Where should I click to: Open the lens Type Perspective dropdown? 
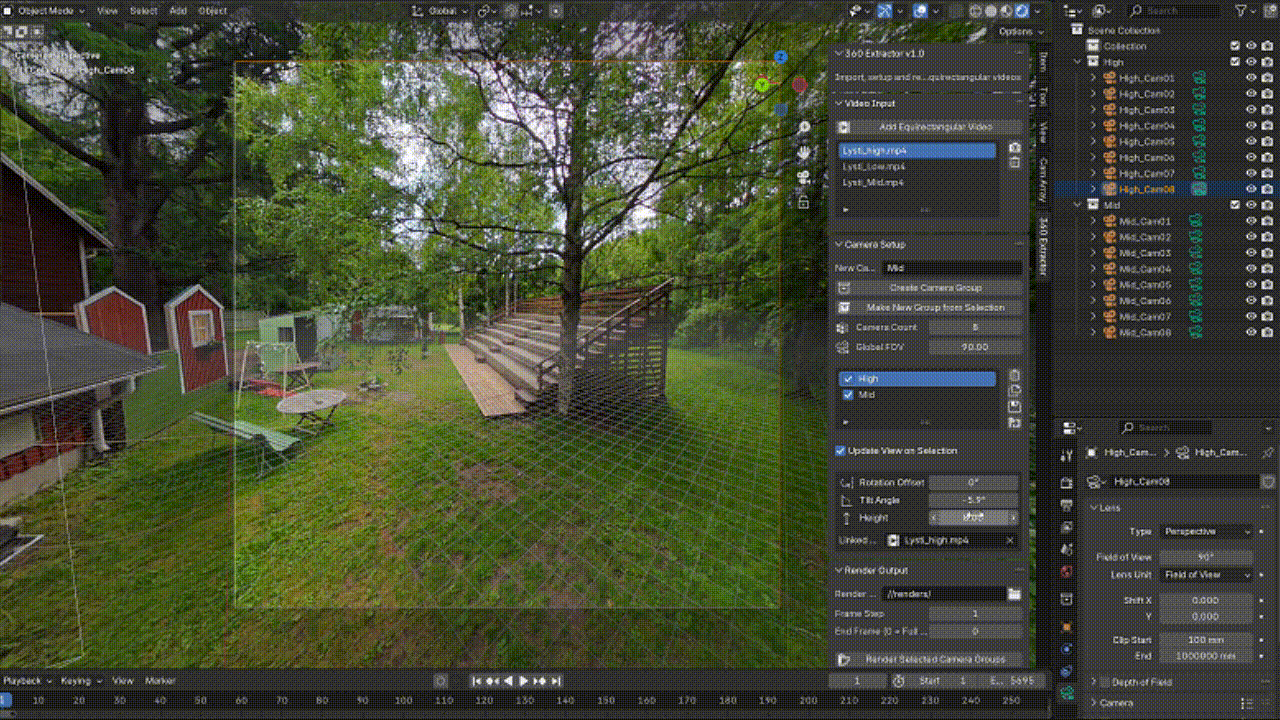(x=1205, y=532)
